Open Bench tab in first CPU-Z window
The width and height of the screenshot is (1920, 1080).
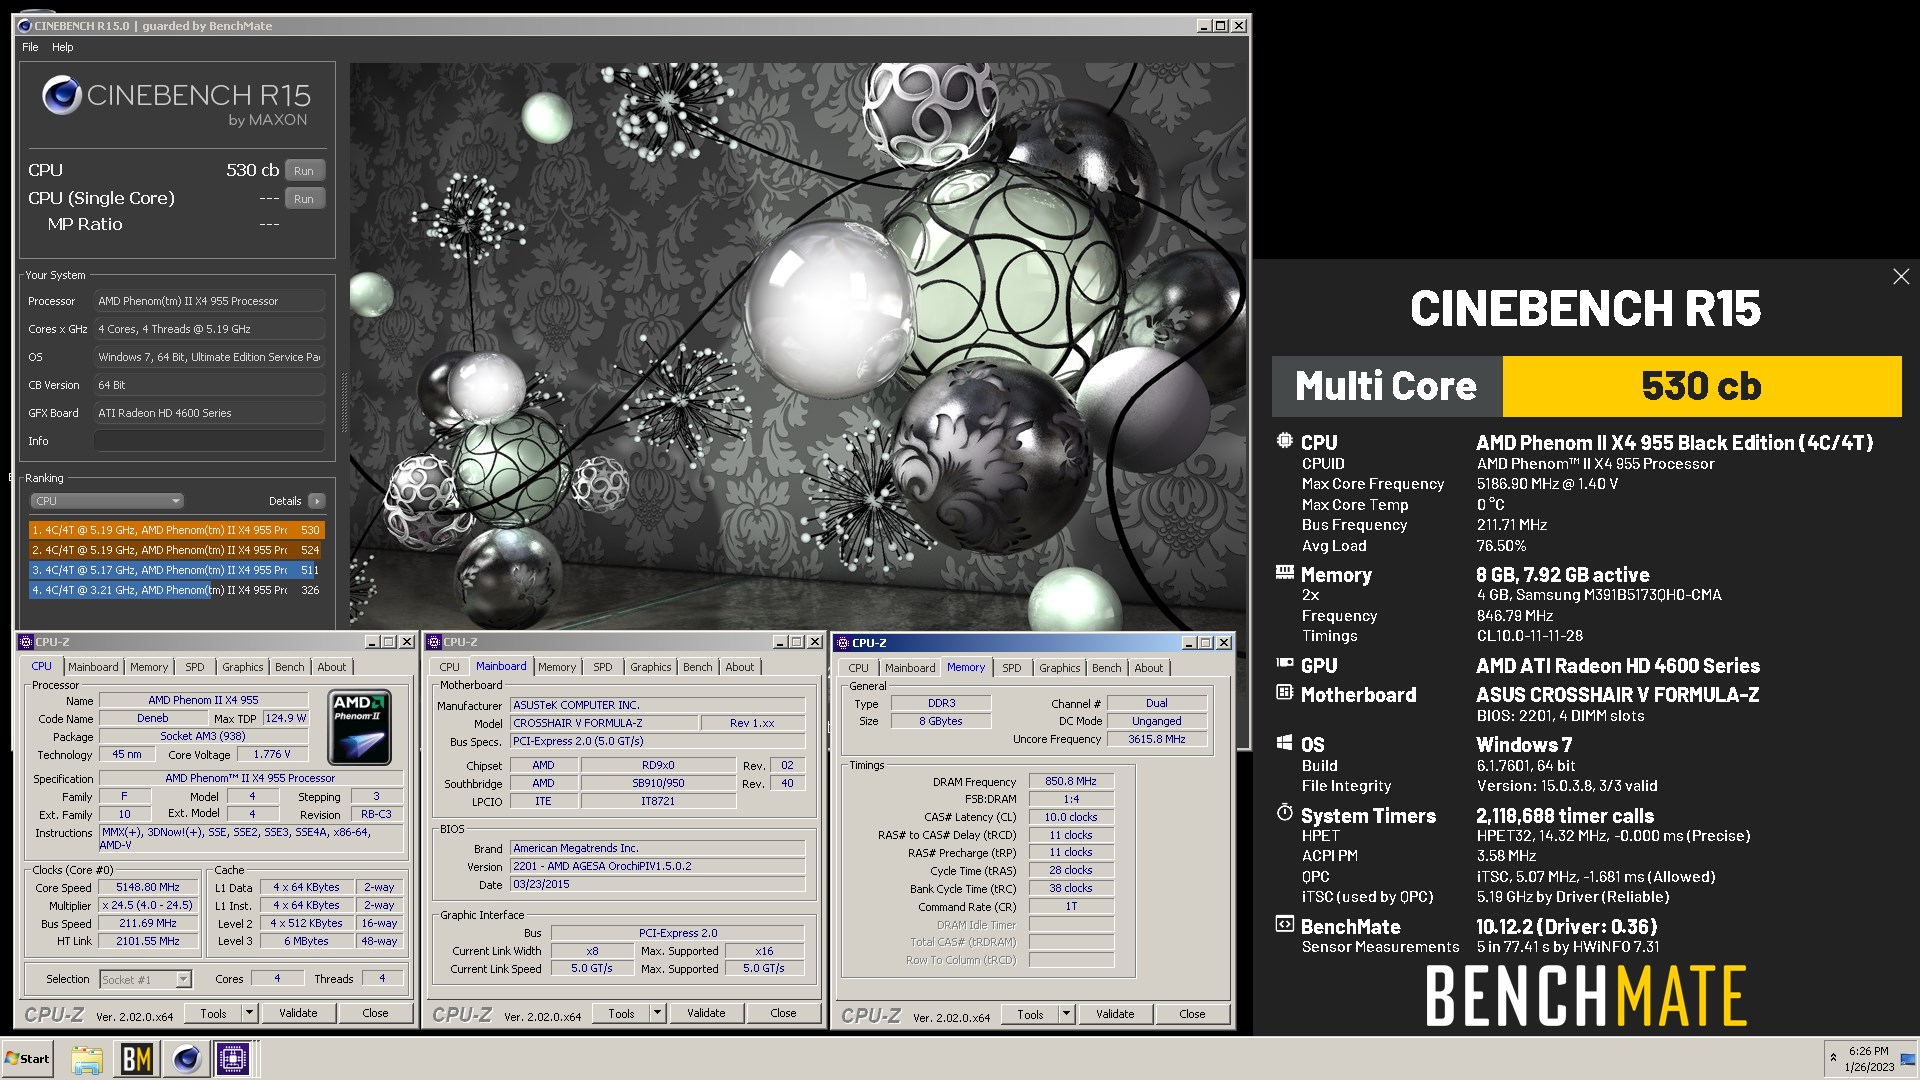pos(290,667)
